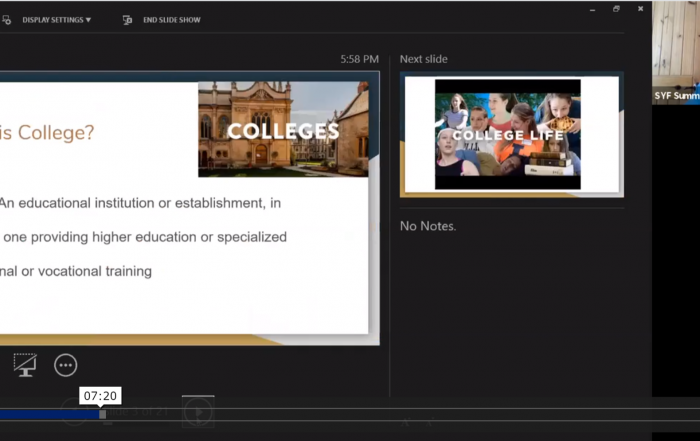Select the College Life next slide thumbnail
Screen dimensions: 700x441
point(507,134)
